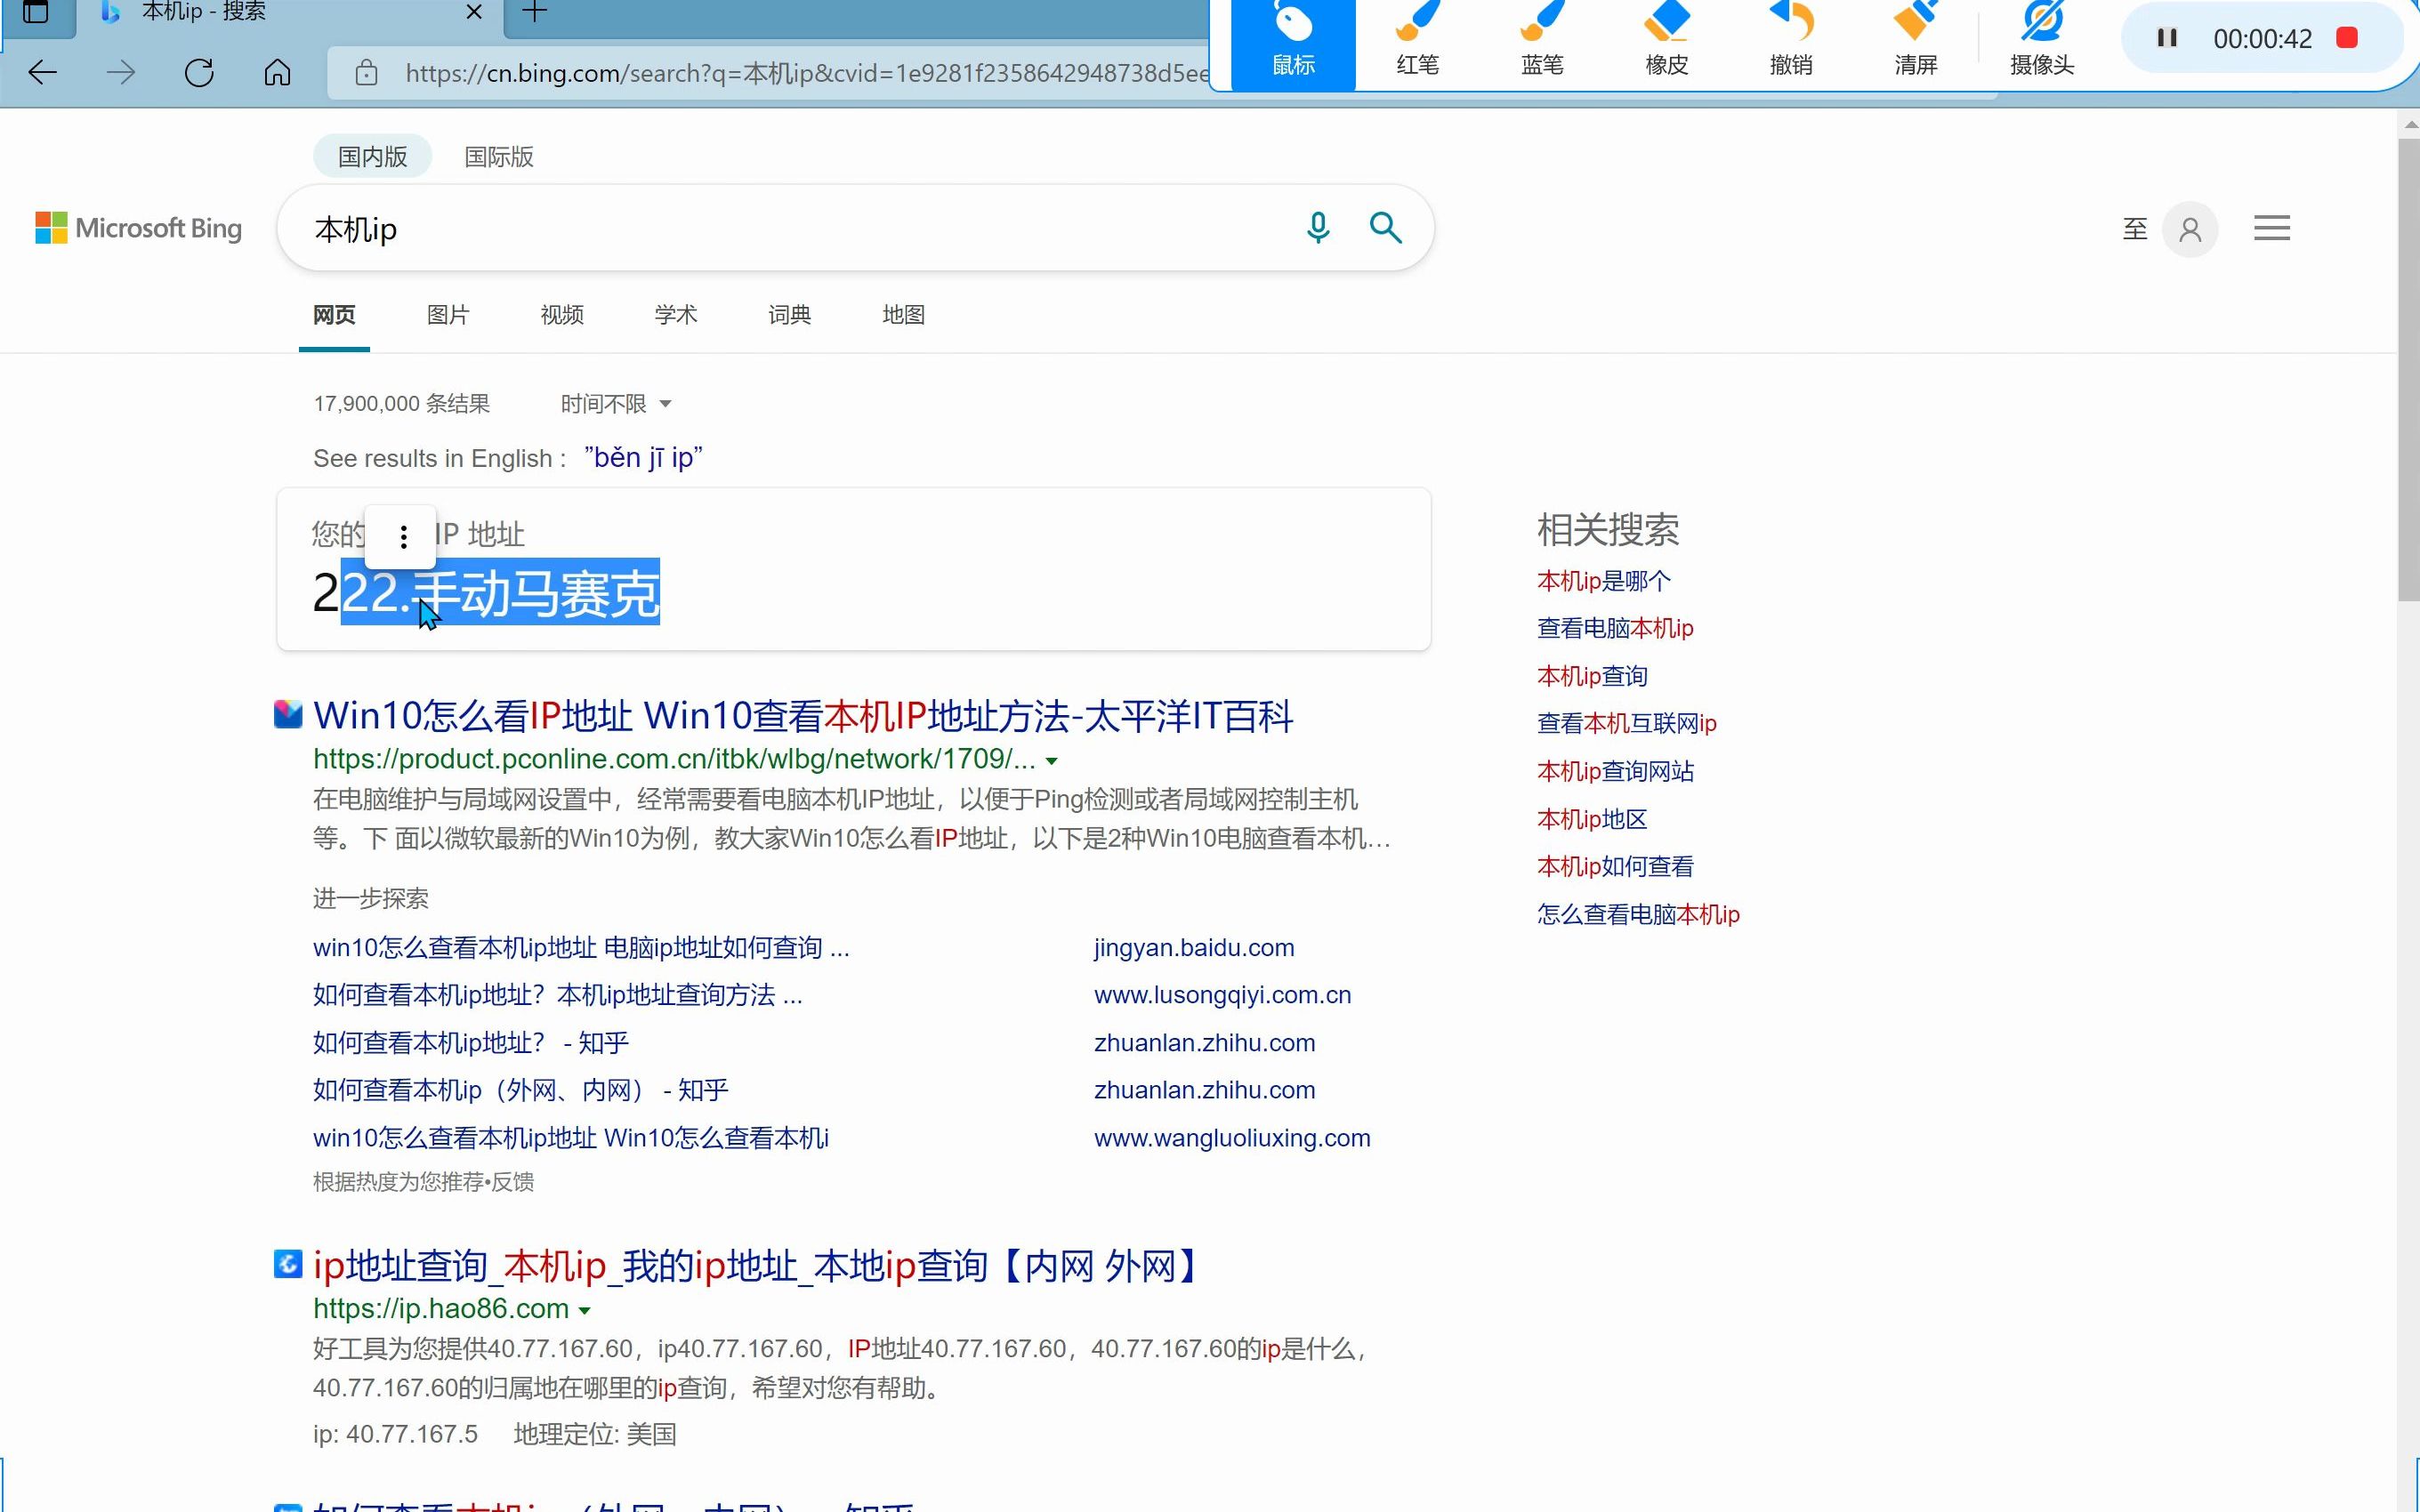The height and width of the screenshot is (1512, 2420).
Task: Open the three-dot options in IP card
Action: tap(403, 538)
